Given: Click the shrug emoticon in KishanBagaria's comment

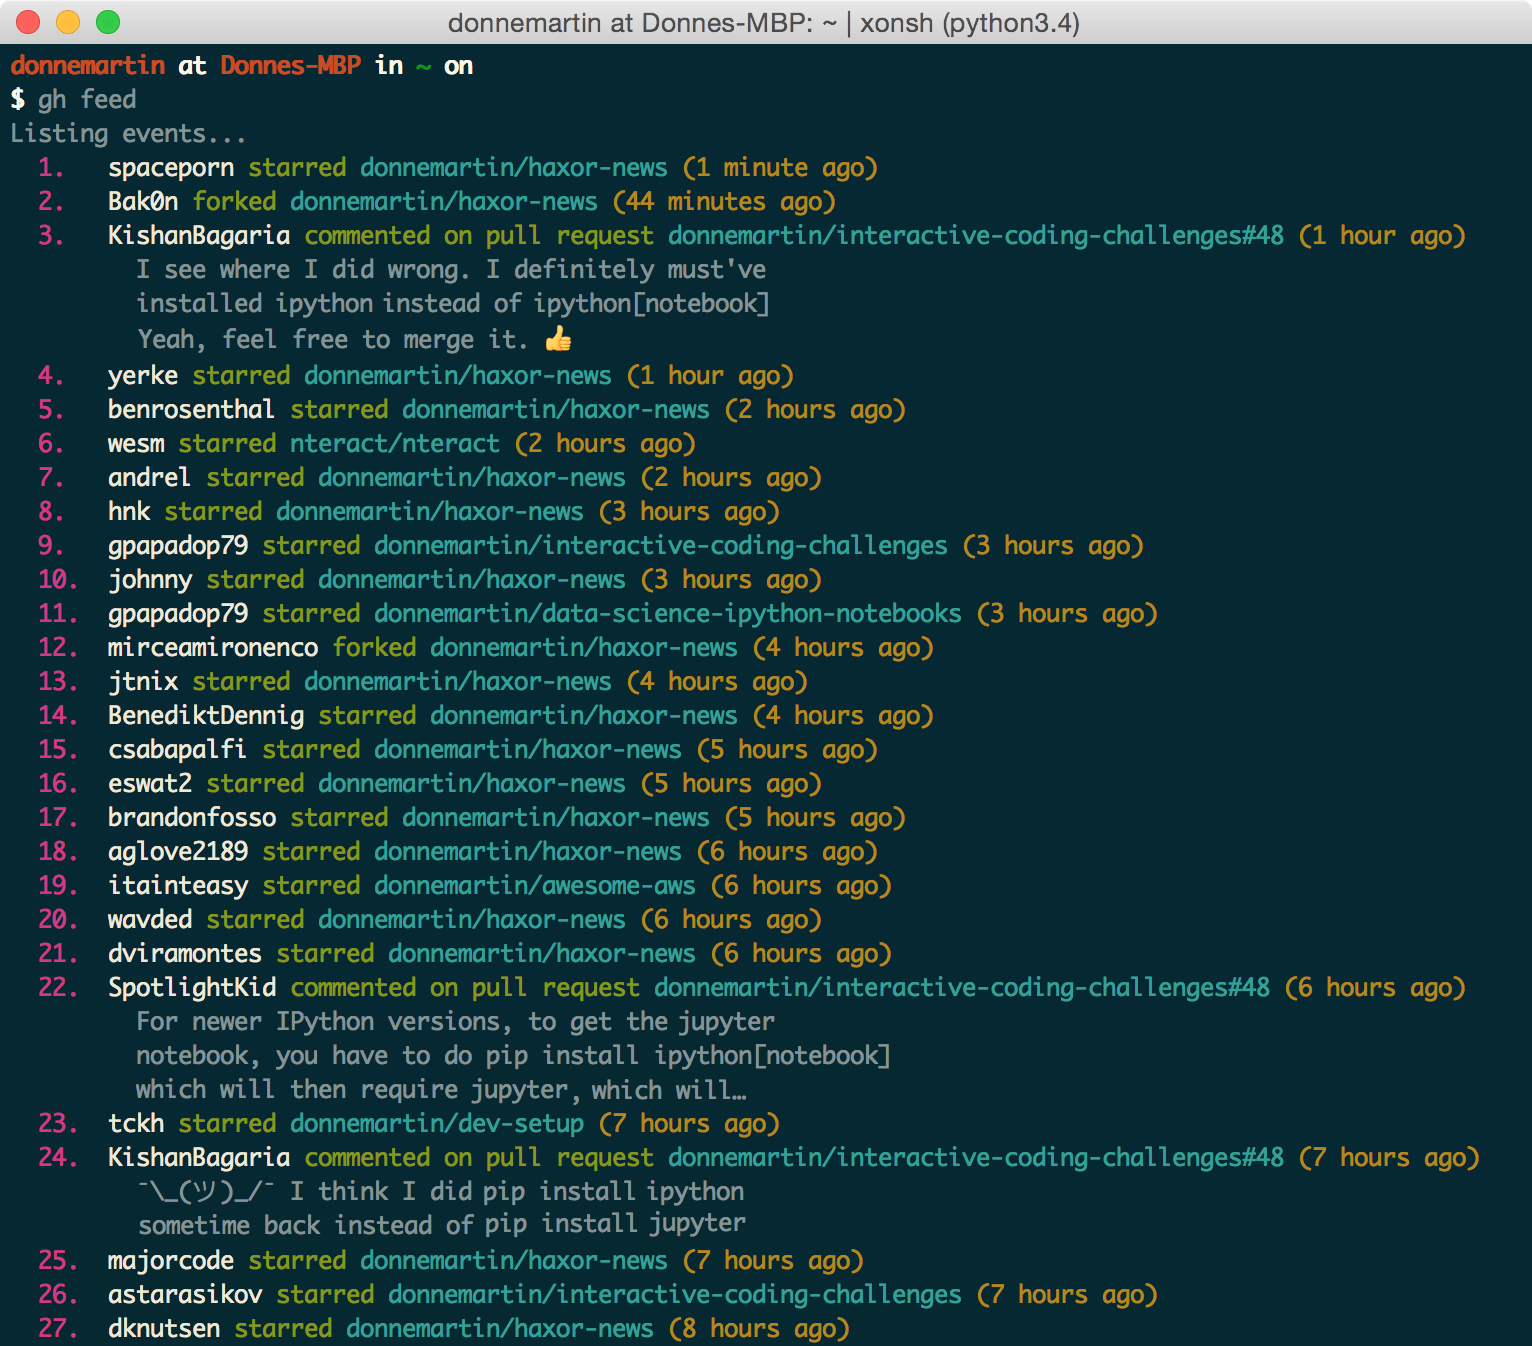Looking at the screenshot, I should (x=206, y=1191).
